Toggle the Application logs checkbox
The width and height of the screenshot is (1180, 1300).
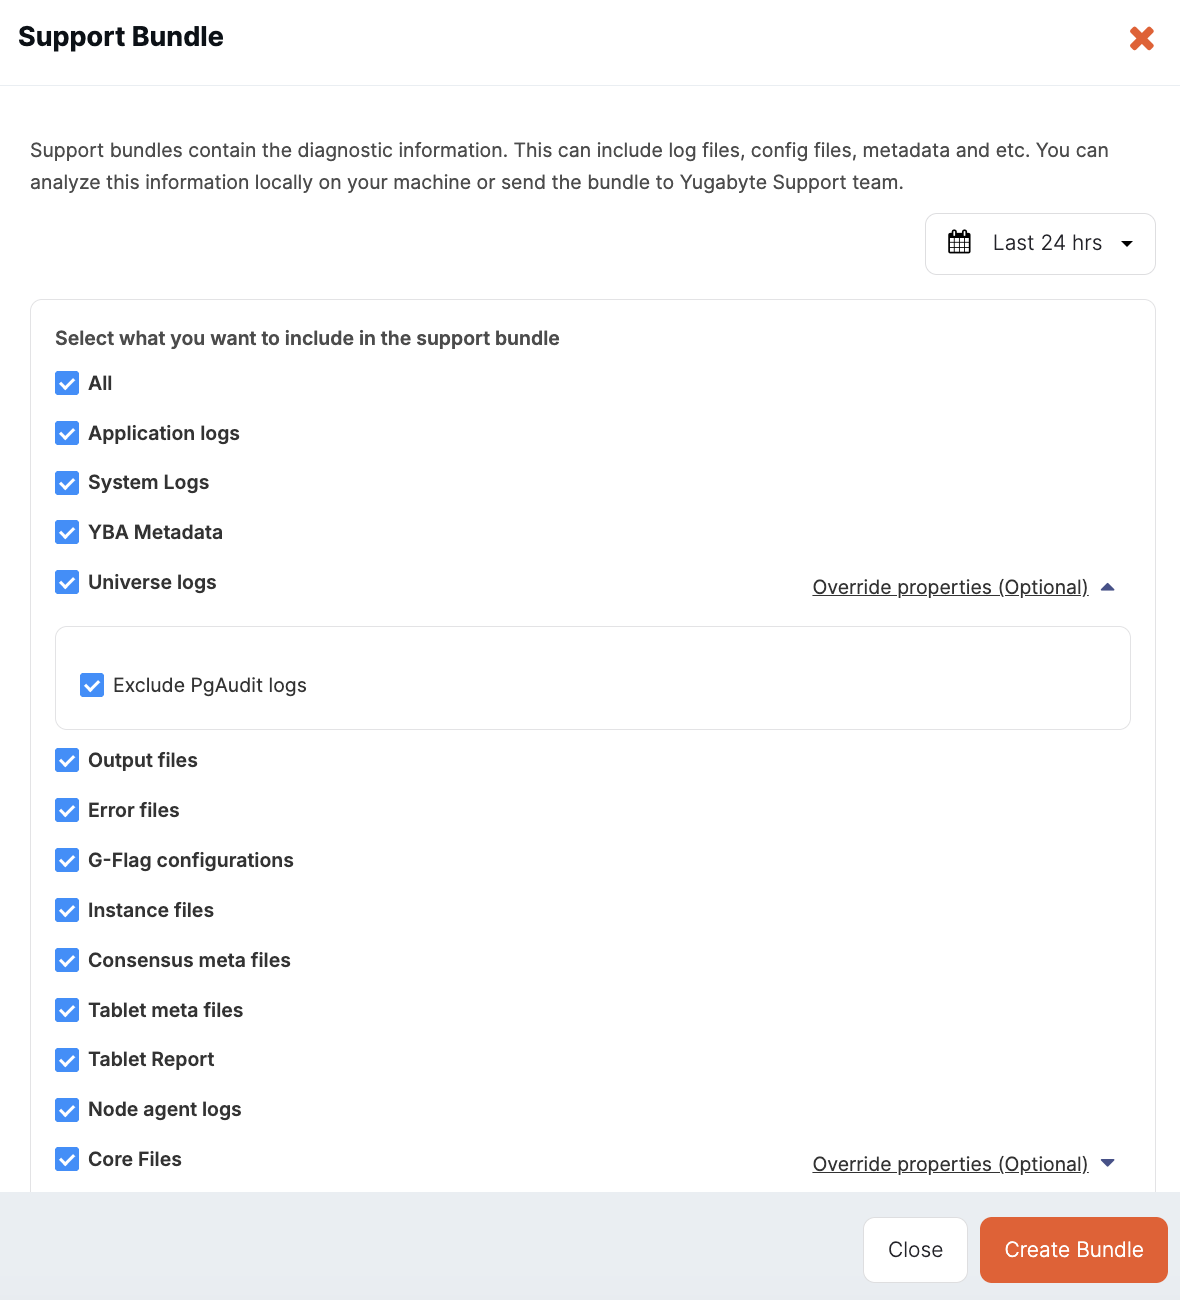tap(66, 433)
